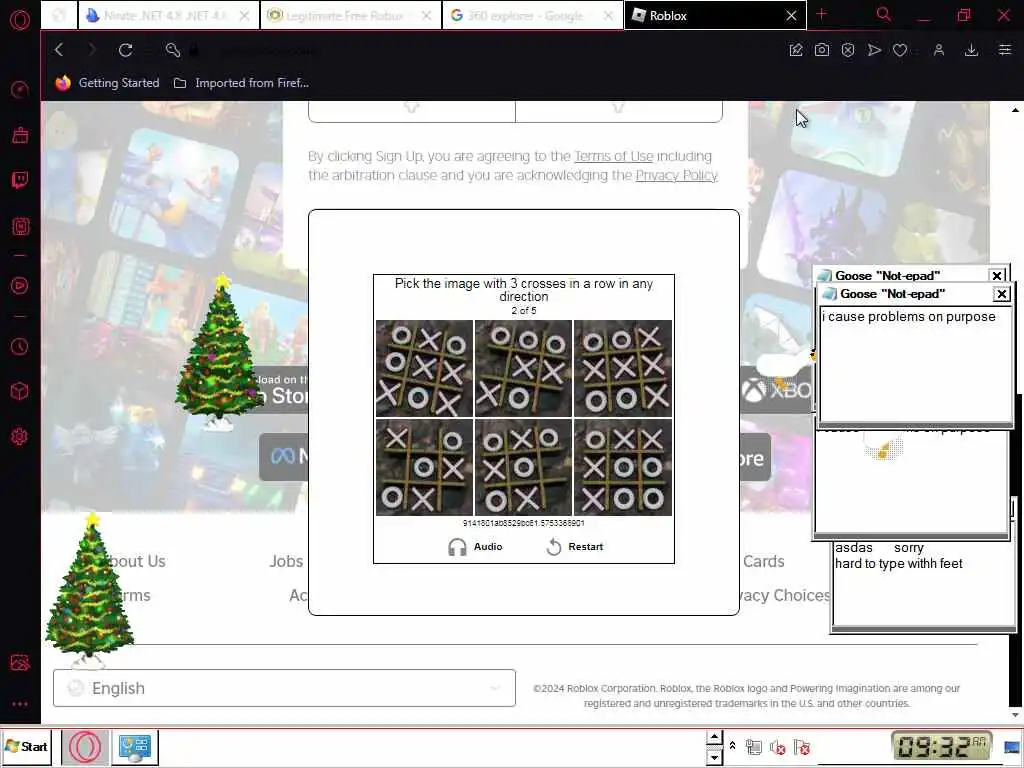Open the control panel taskbar icon

[135, 748]
